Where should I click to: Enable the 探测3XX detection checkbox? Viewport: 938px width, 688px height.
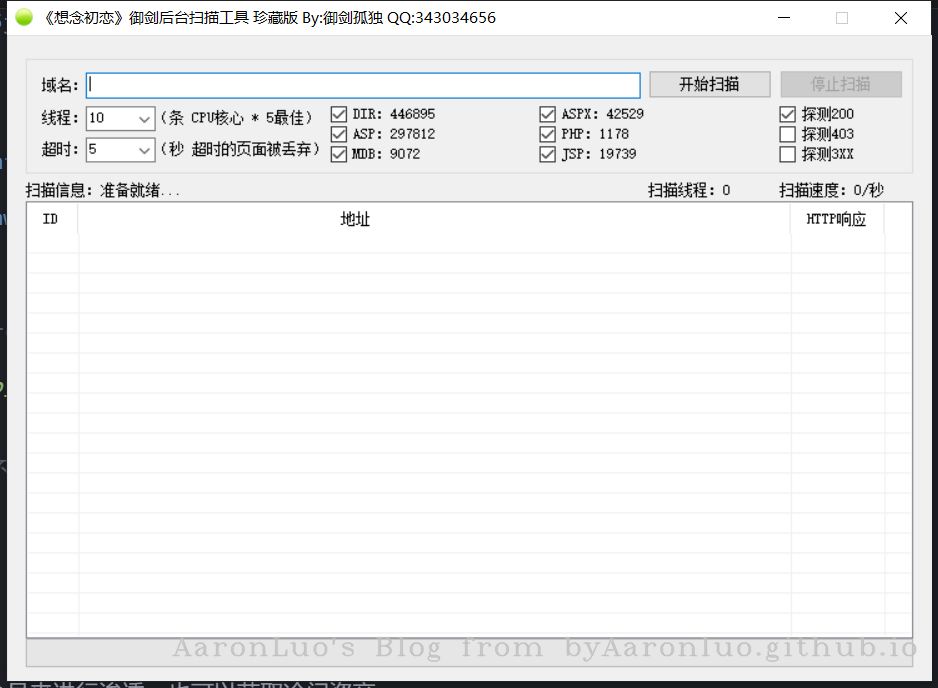point(787,154)
